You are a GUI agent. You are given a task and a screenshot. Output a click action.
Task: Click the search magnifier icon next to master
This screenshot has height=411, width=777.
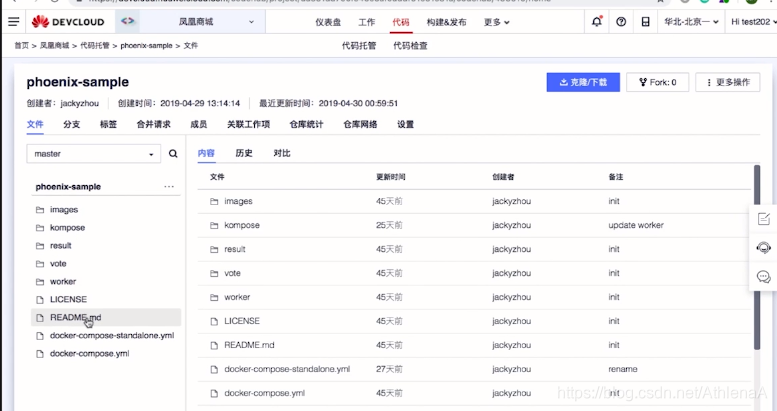[x=173, y=154]
